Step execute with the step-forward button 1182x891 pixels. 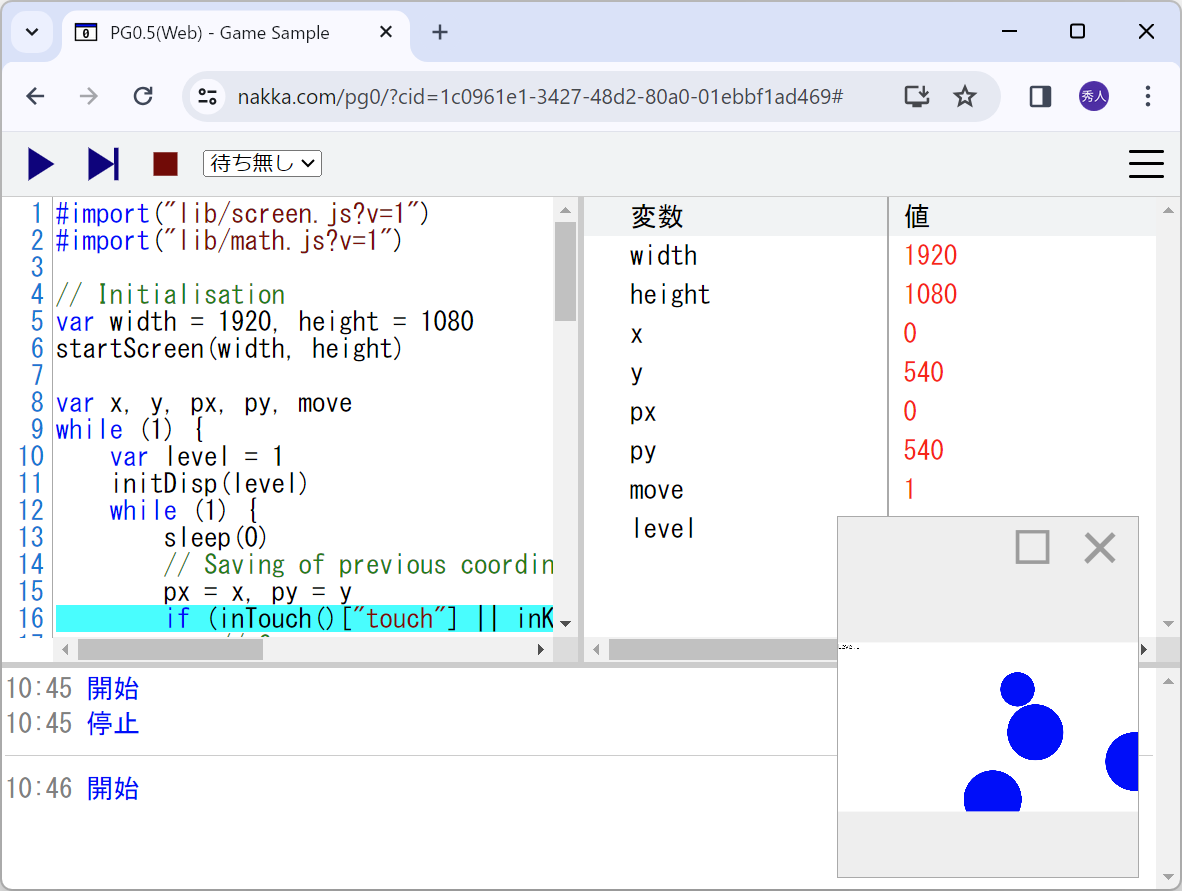point(103,164)
